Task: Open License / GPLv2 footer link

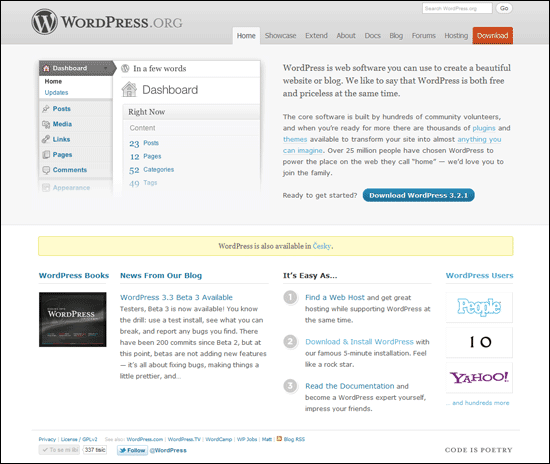Action: click(x=79, y=439)
